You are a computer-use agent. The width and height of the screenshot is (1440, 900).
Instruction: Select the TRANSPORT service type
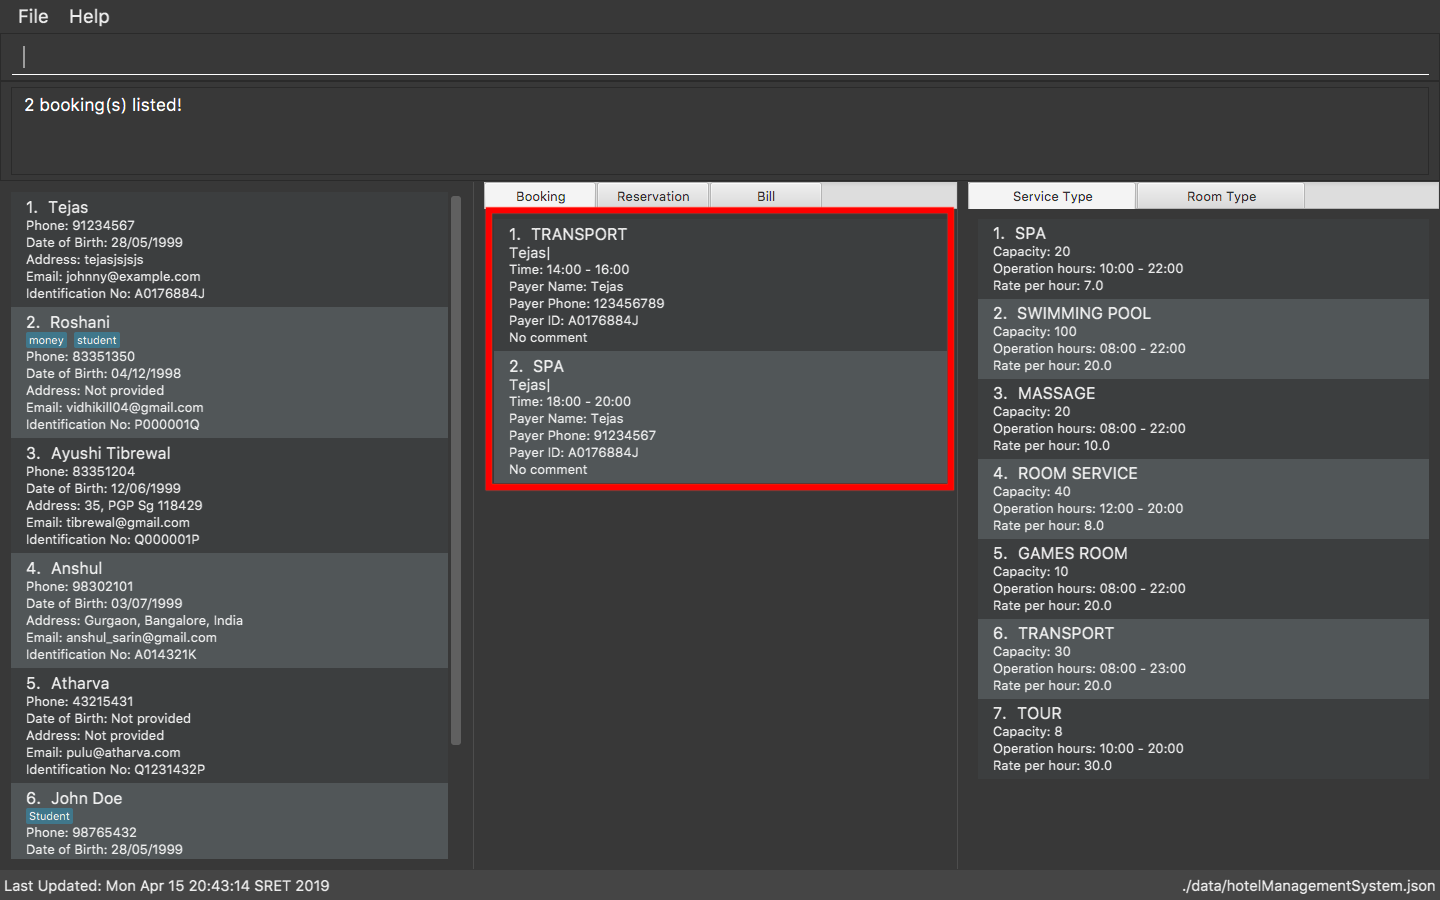pyautogui.click(x=1203, y=658)
